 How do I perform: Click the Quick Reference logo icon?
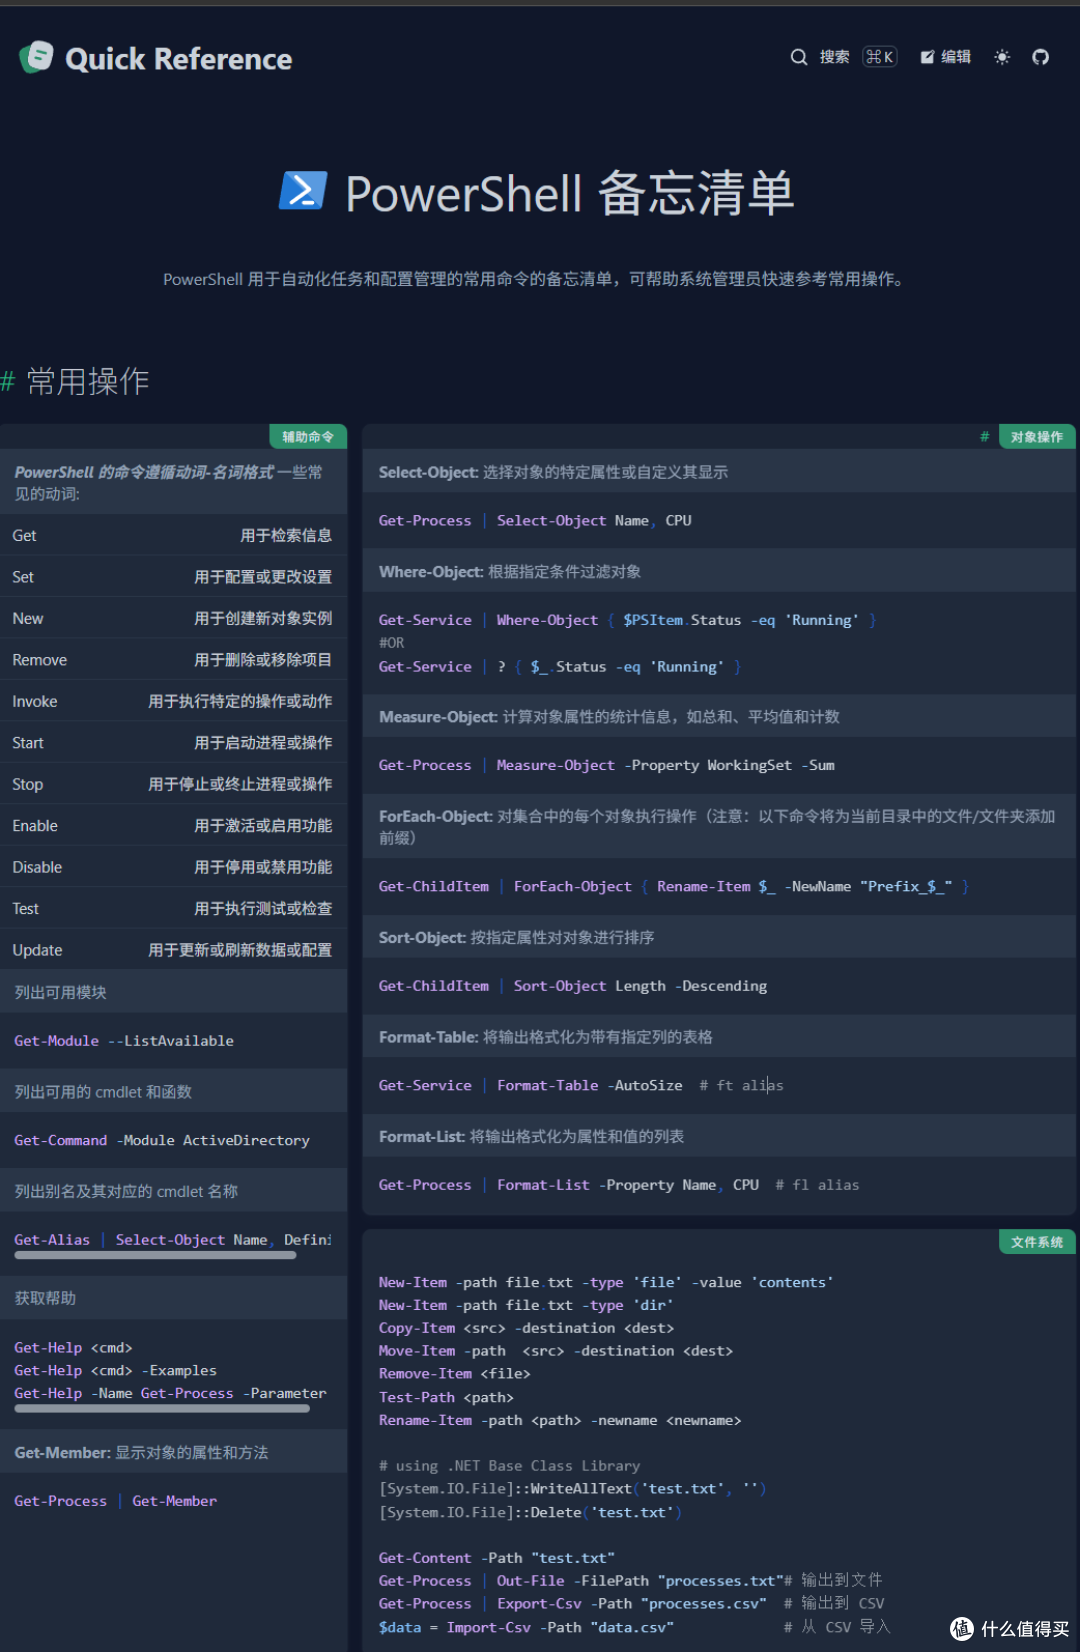(x=36, y=58)
